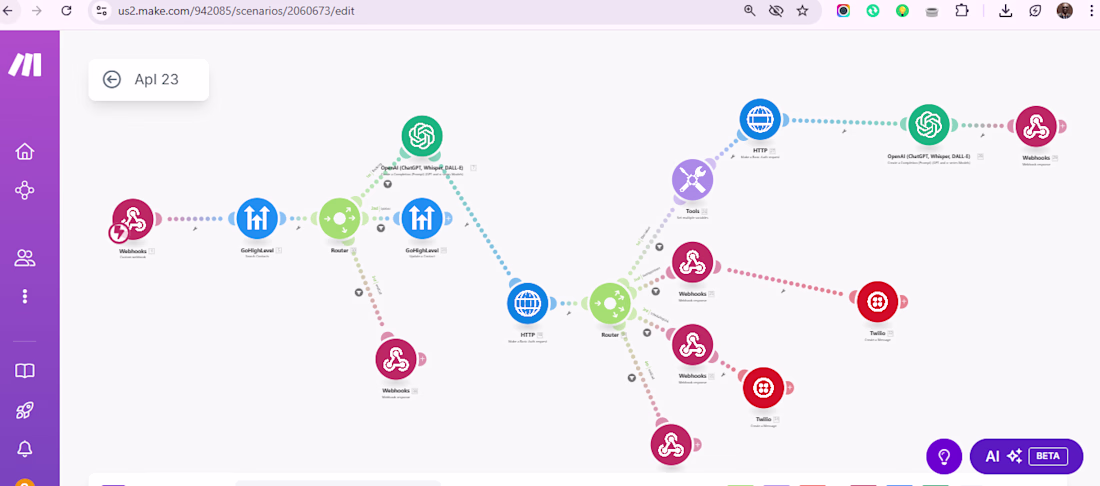Bookmark this page with the star icon
Screen dimensions: 1100x486
(x=803, y=11)
